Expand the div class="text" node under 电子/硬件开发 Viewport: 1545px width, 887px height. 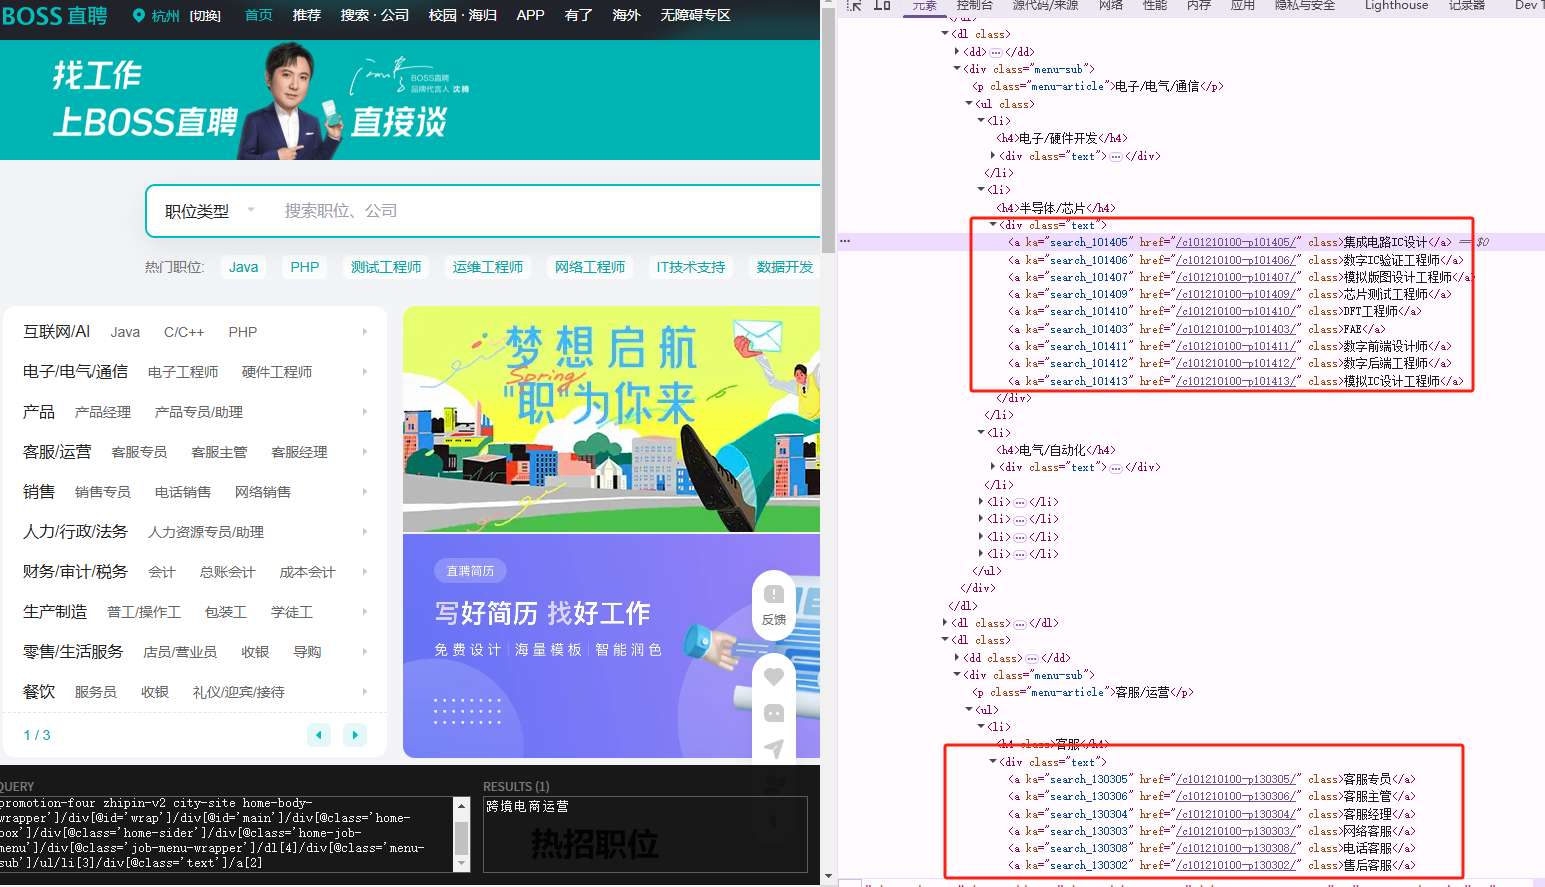993,156
